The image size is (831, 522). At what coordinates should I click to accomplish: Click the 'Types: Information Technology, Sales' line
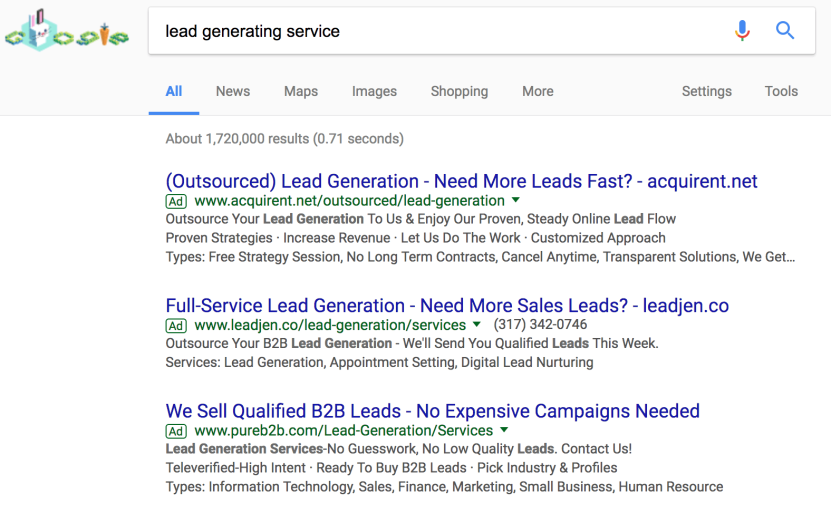click(x=444, y=487)
